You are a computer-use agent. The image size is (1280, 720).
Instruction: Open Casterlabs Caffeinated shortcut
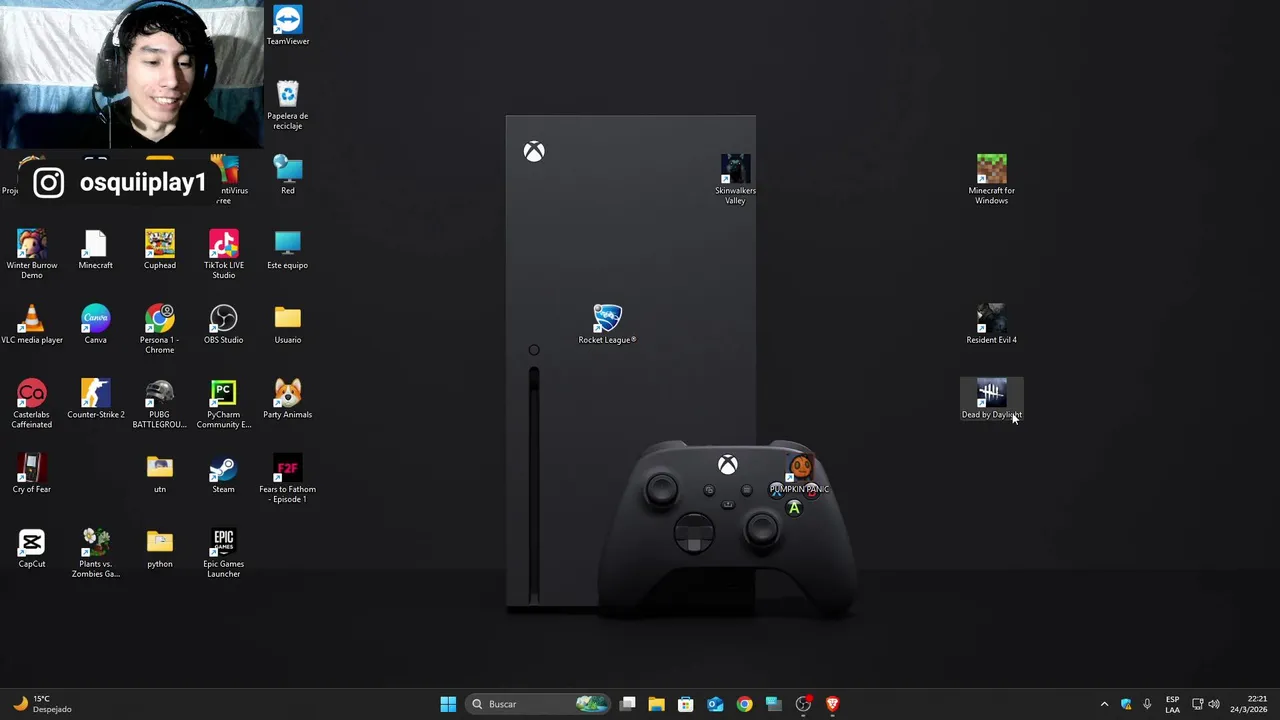pyautogui.click(x=32, y=404)
